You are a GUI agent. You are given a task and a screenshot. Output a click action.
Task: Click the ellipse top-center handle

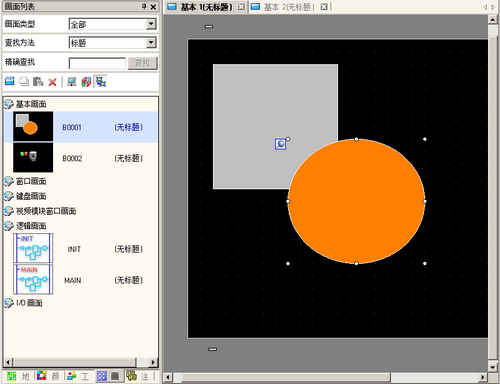pyautogui.click(x=356, y=139)
